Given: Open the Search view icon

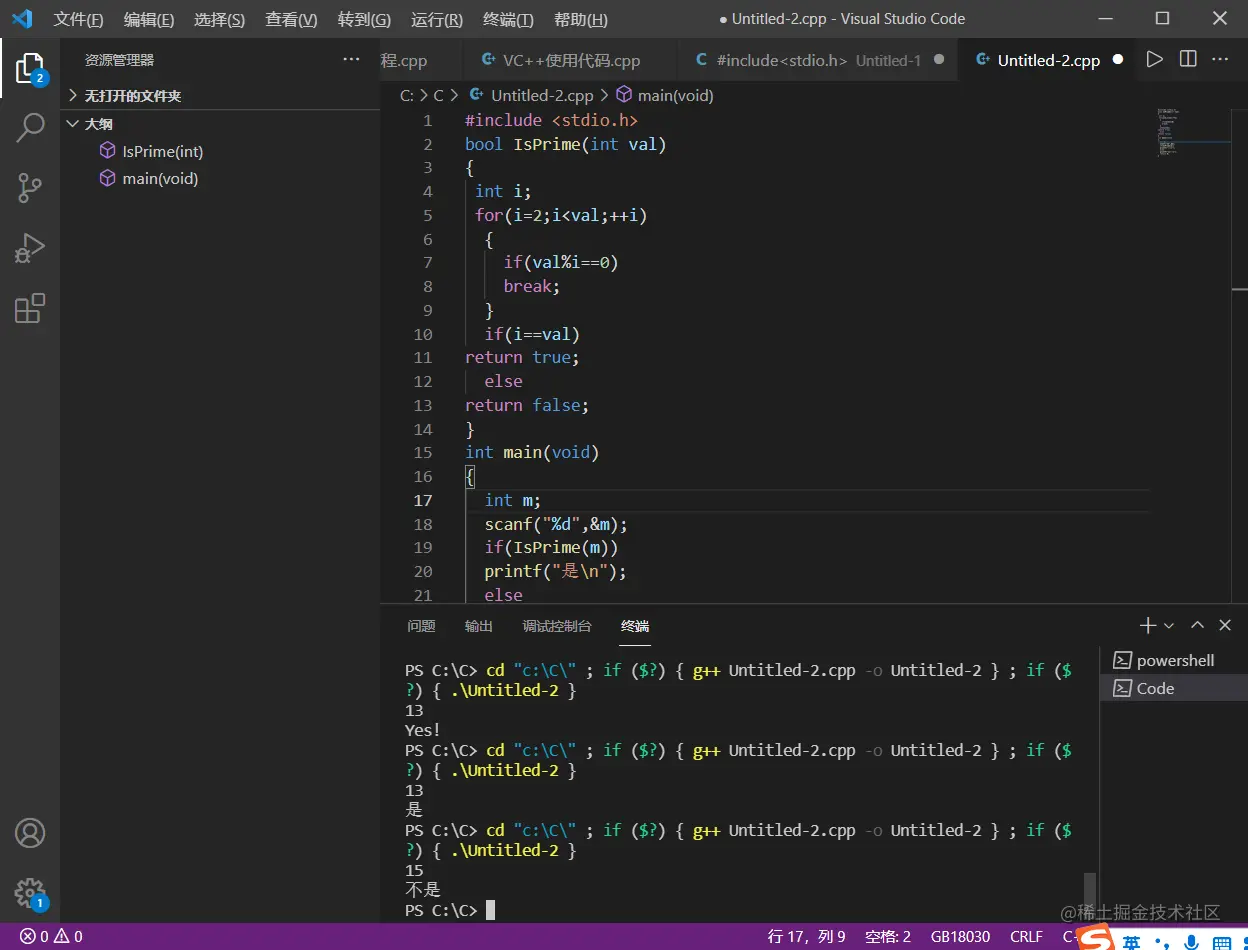Looking at the screenshot, I should (x=30, y=128).
